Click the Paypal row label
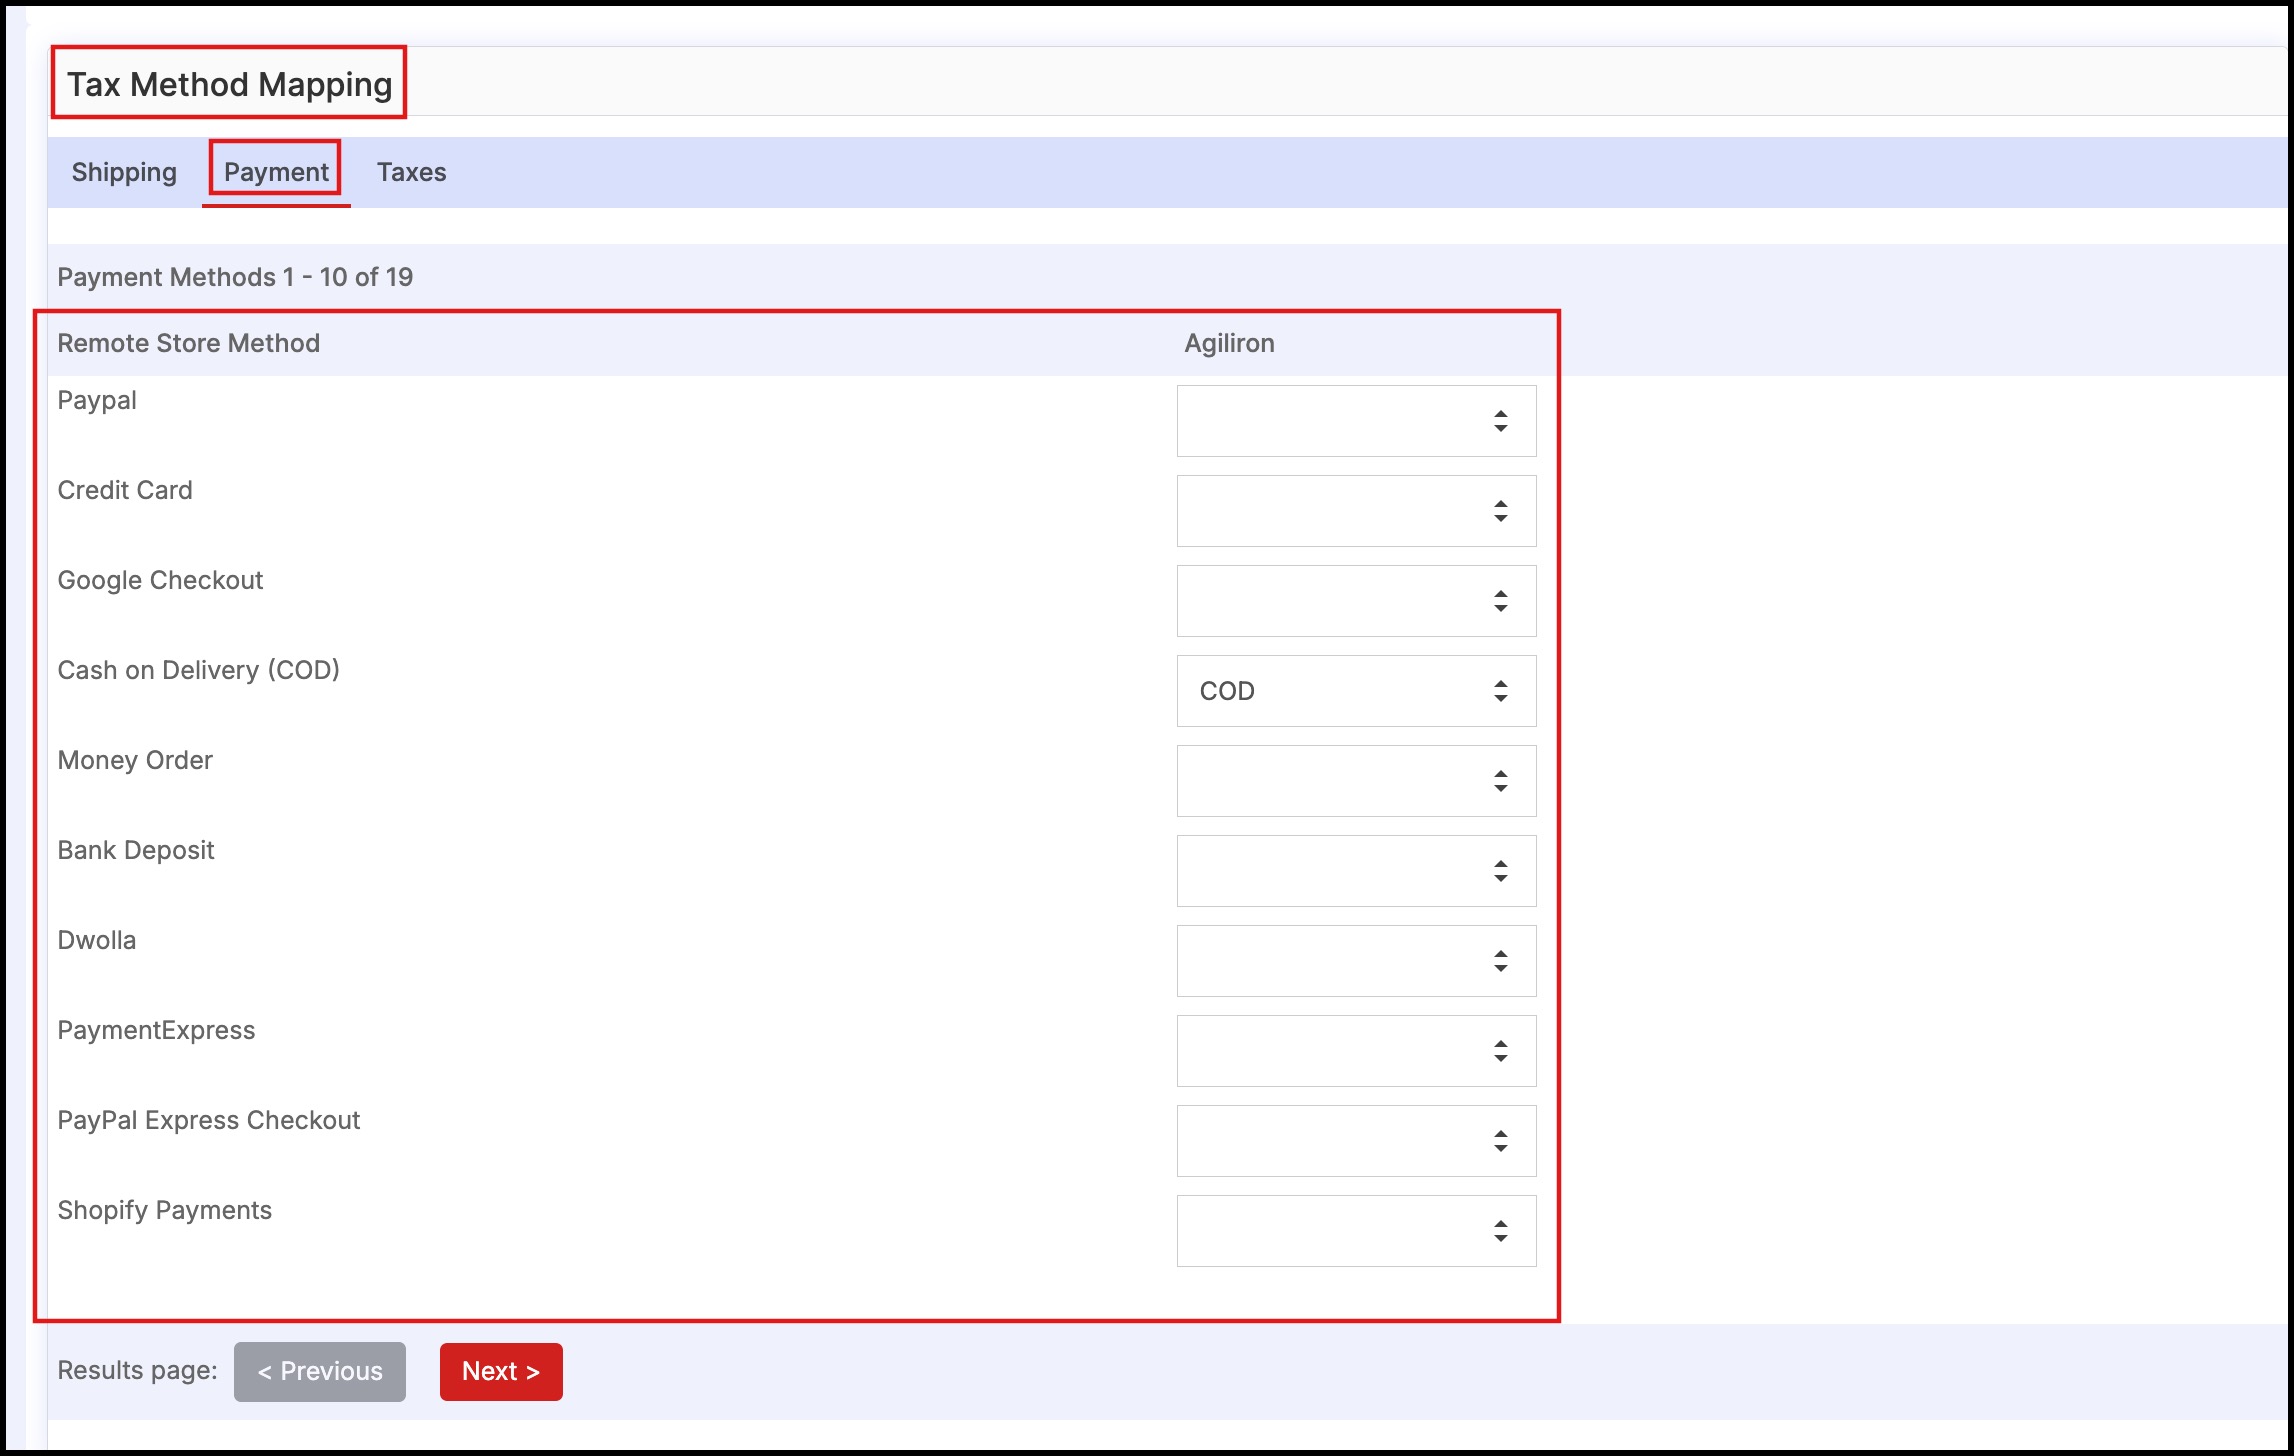 pos(97,401)
